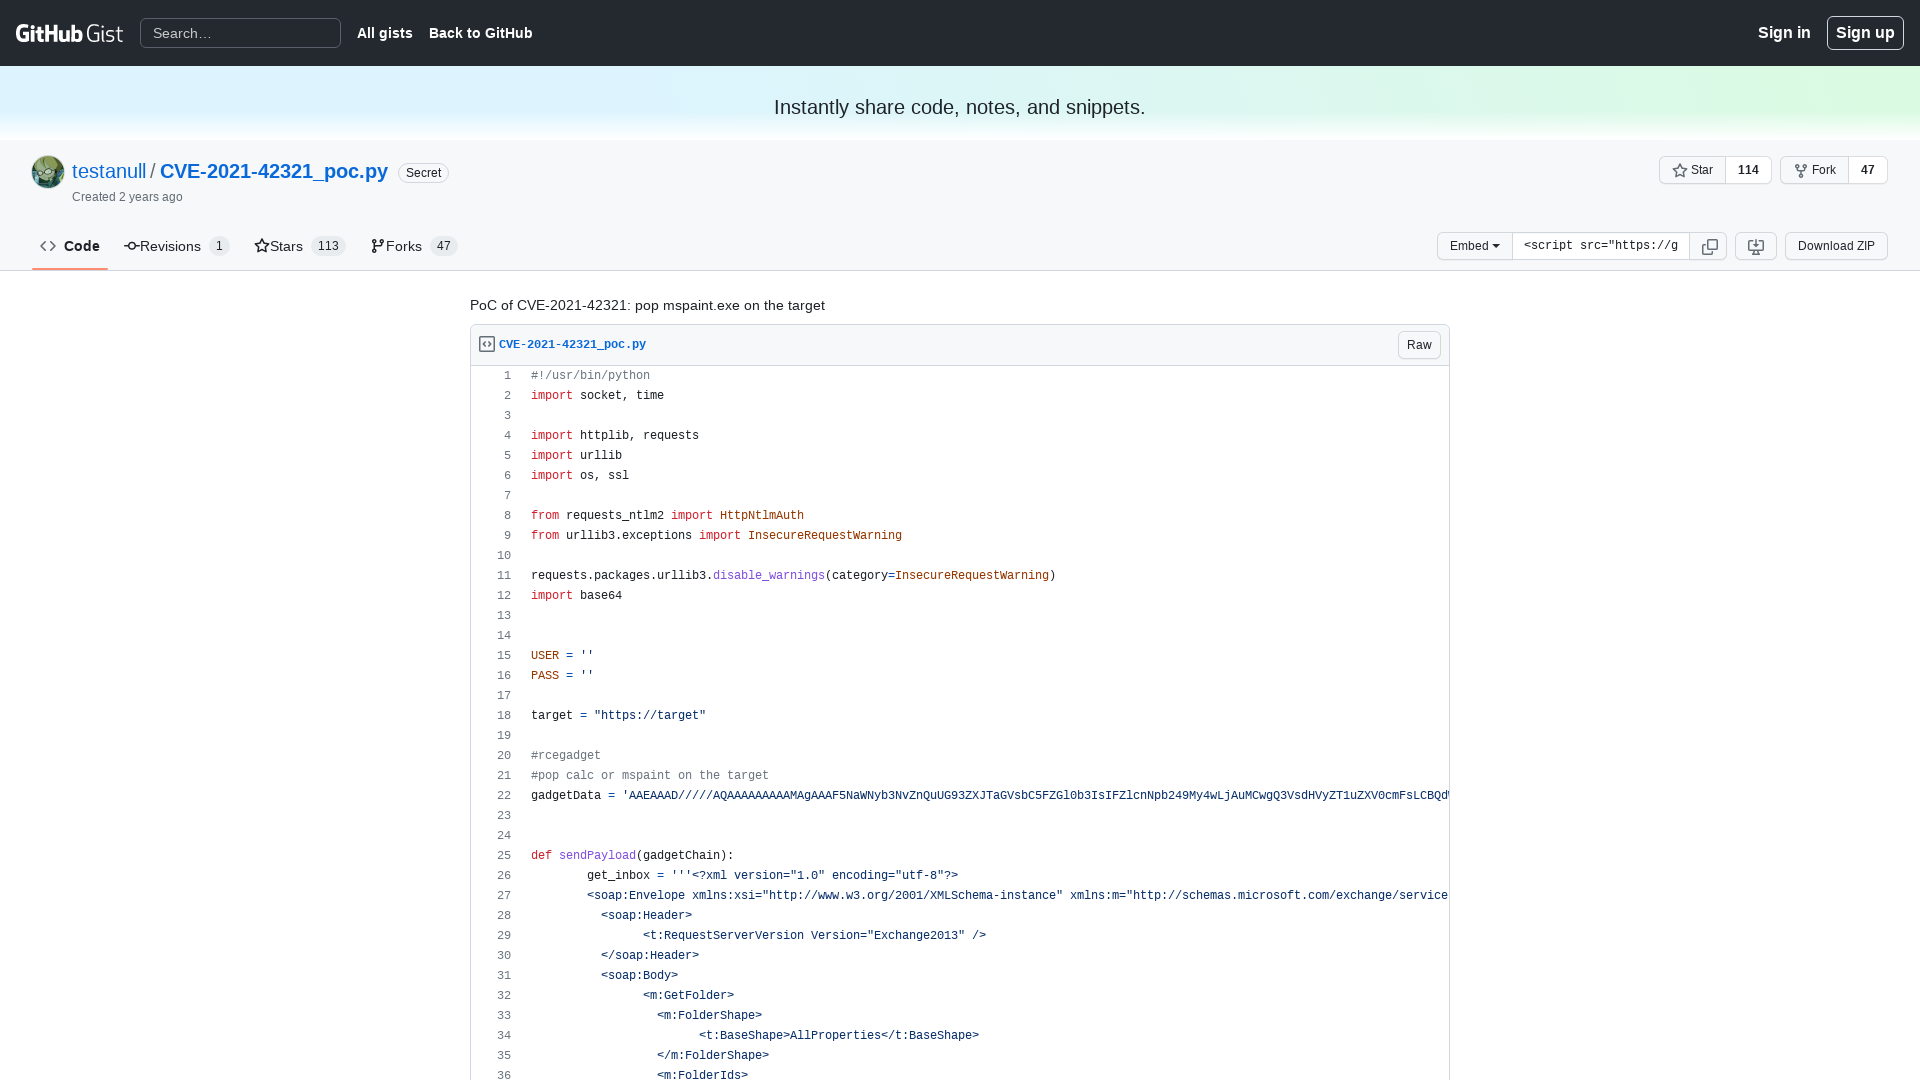Click the CVE-2021-42321_poc.py file header link

572,344
